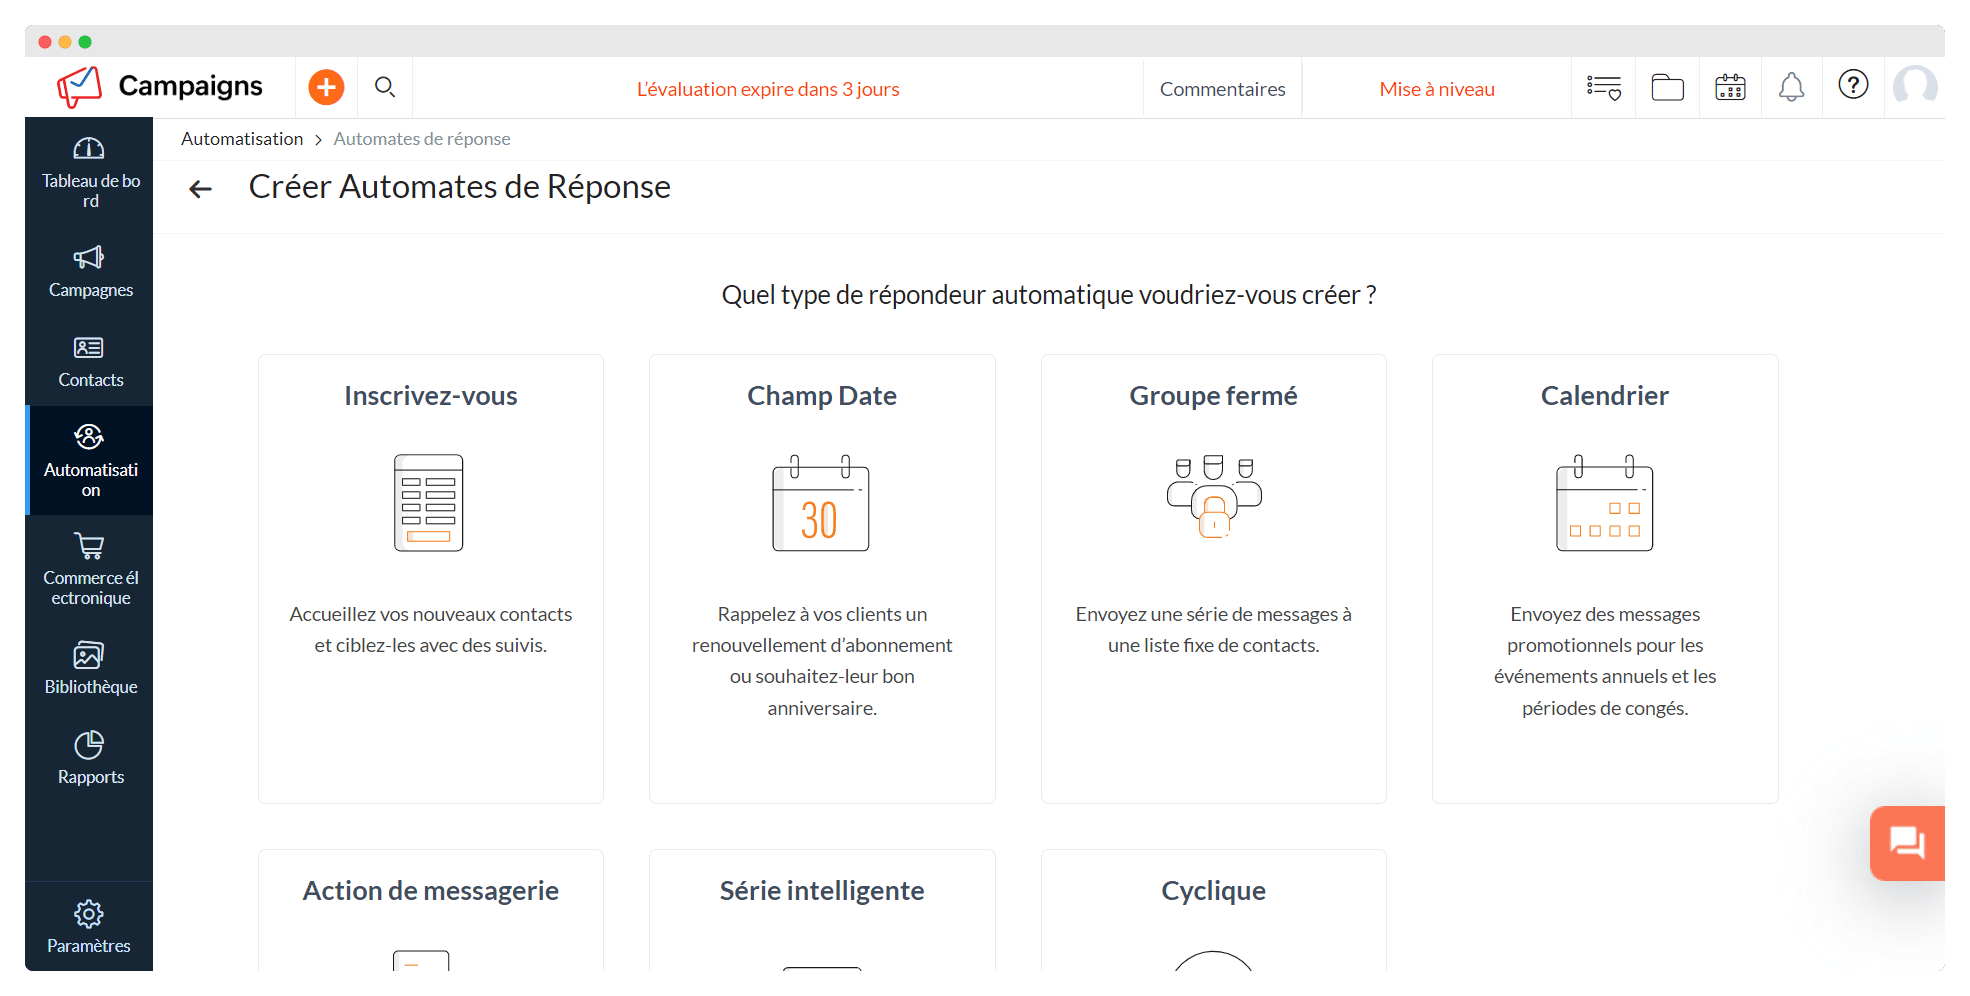1970x996 pixels.
Task: Open Paramètres at sidebar bottom
Action: pyautogui.click(x=89, y=927)
